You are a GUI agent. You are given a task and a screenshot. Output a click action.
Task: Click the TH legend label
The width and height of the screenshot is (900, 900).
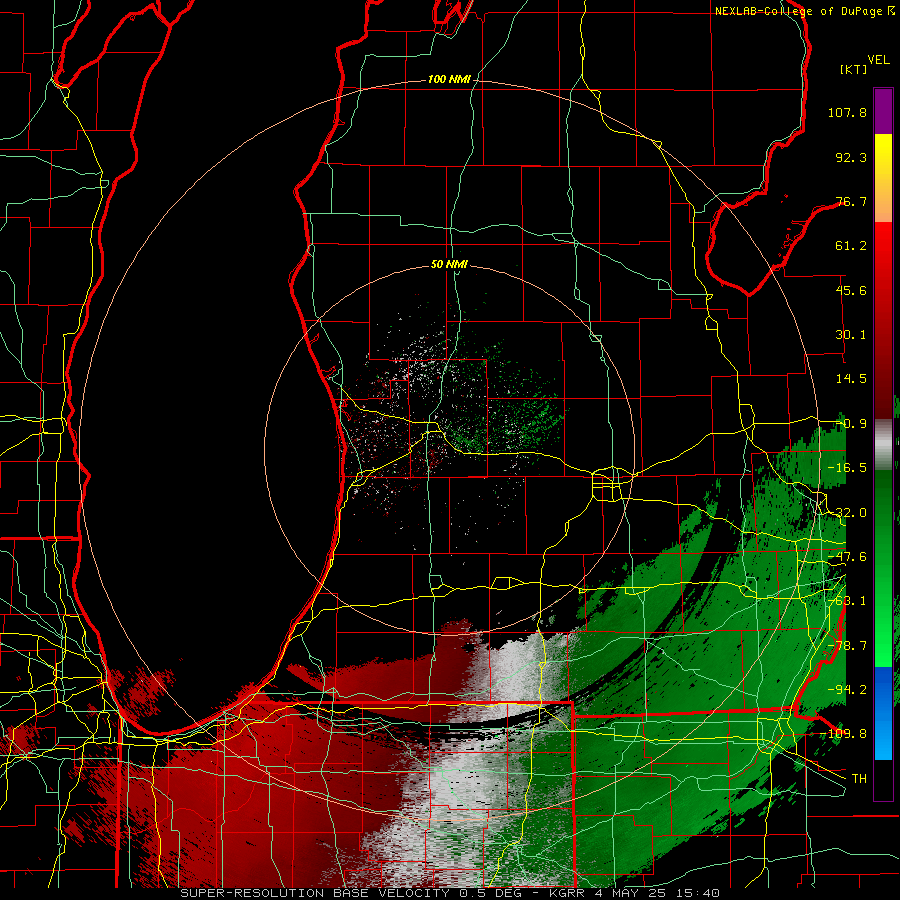(859, 779)
